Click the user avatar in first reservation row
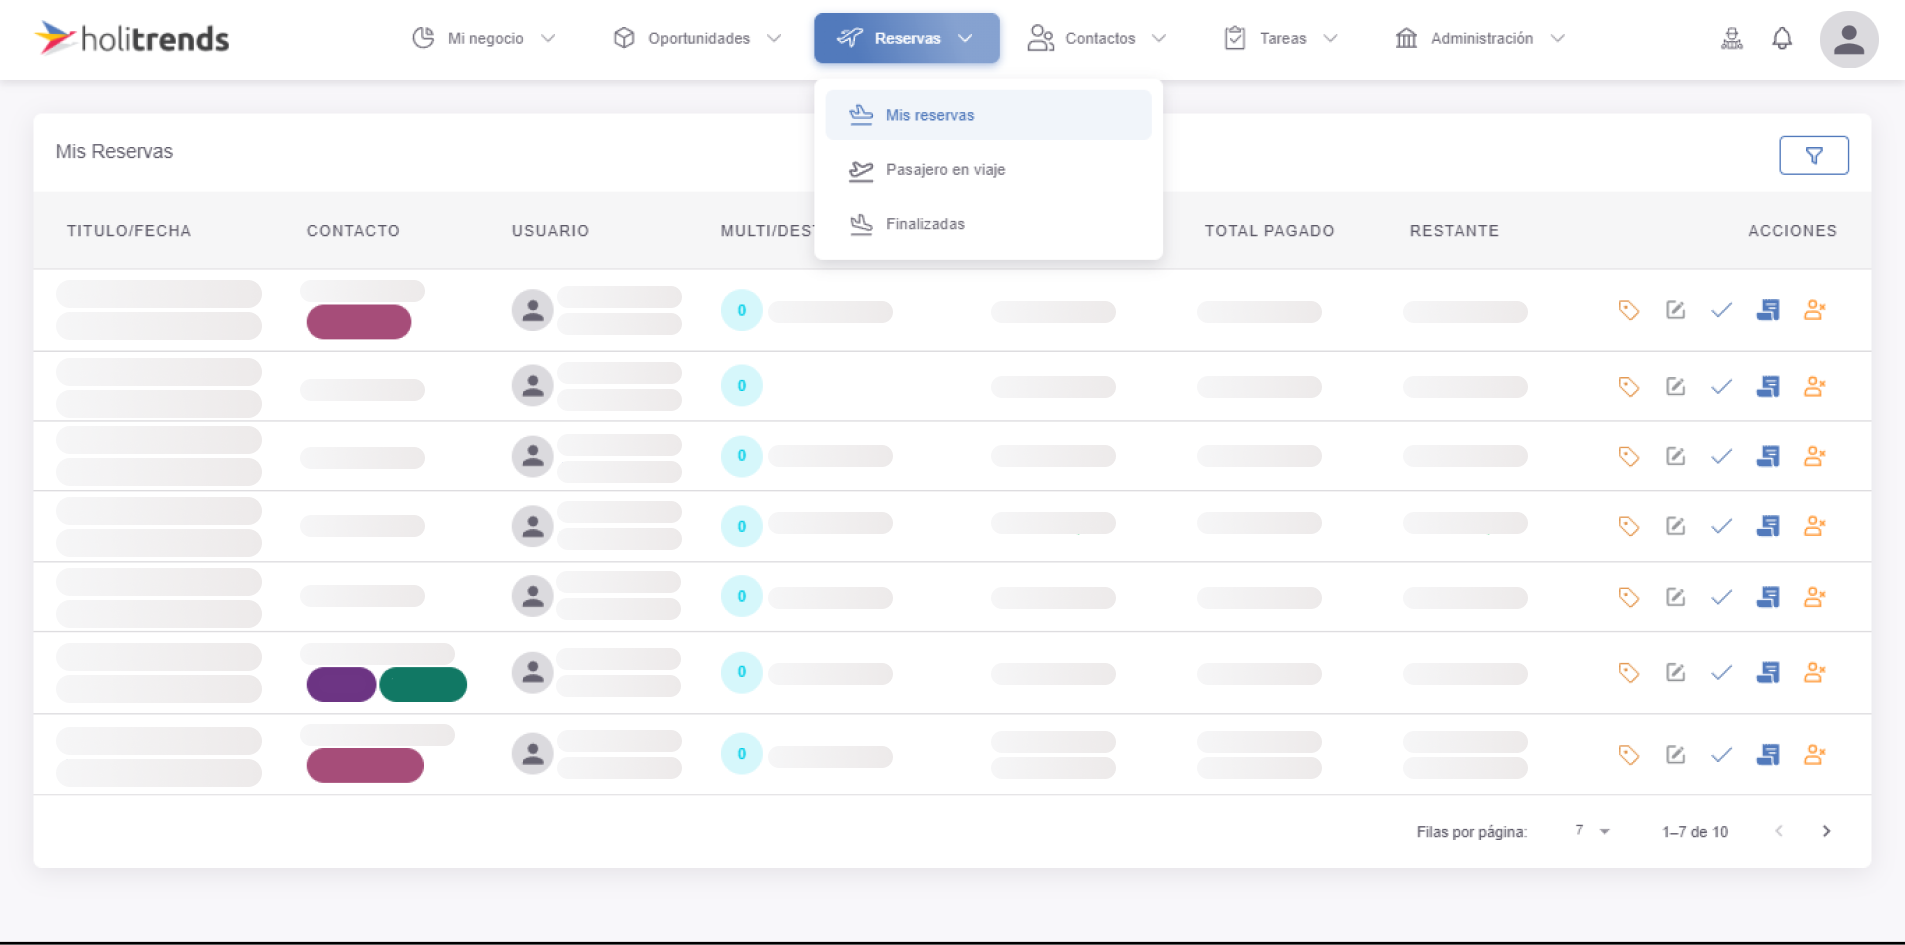Image resolution: width=1905 pixels, height=945 pixels. 533,310
